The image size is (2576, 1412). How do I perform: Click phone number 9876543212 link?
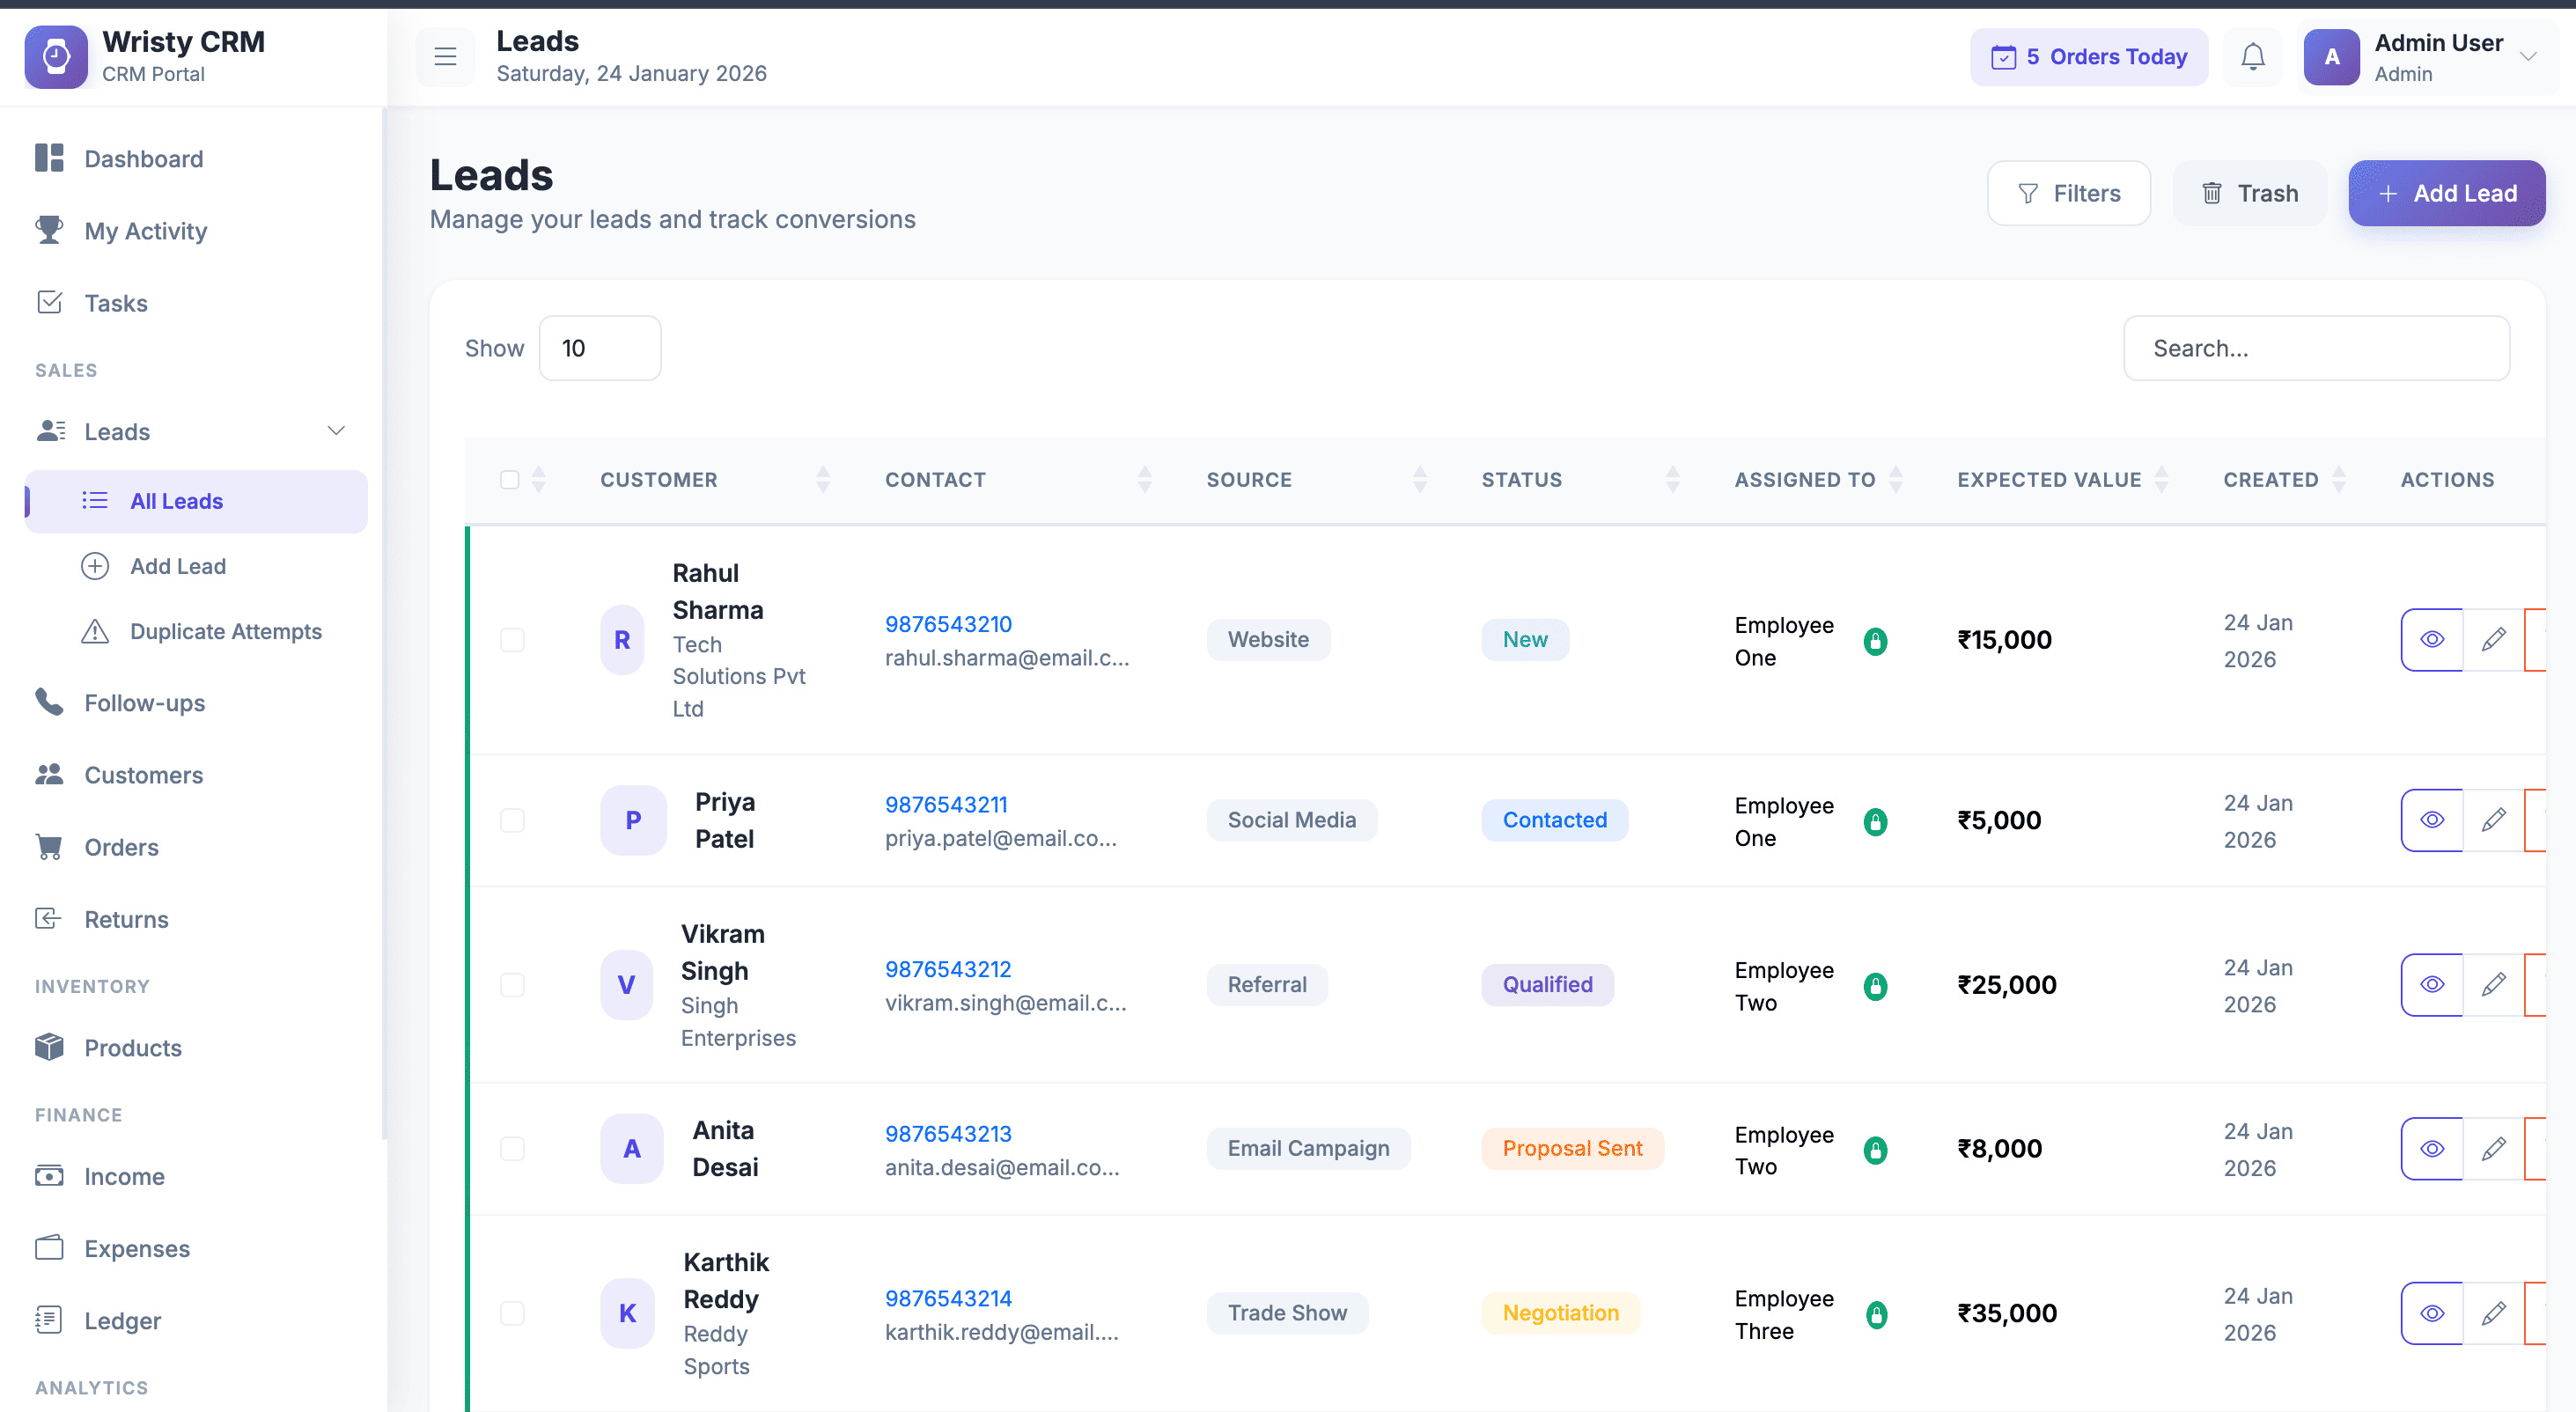point(947,968)
